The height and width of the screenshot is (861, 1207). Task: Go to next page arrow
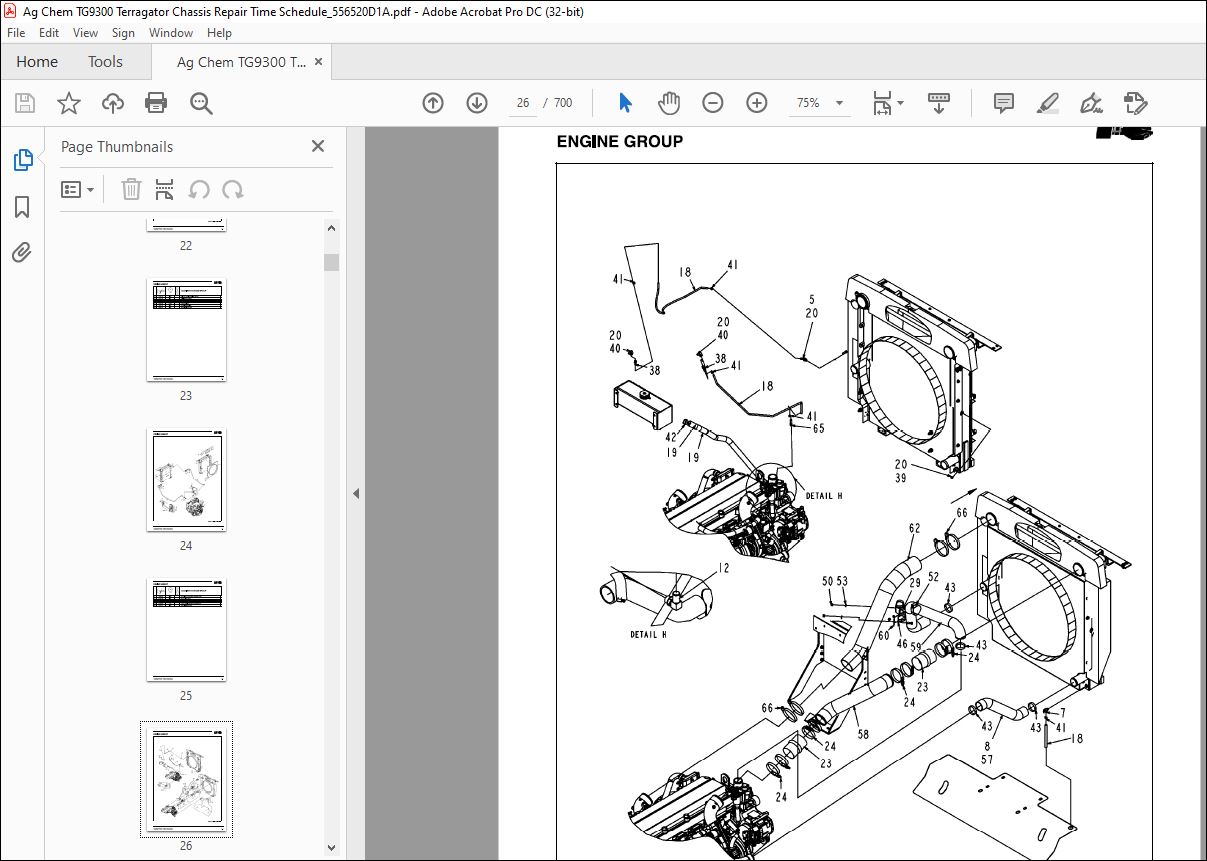click(476, 103)
